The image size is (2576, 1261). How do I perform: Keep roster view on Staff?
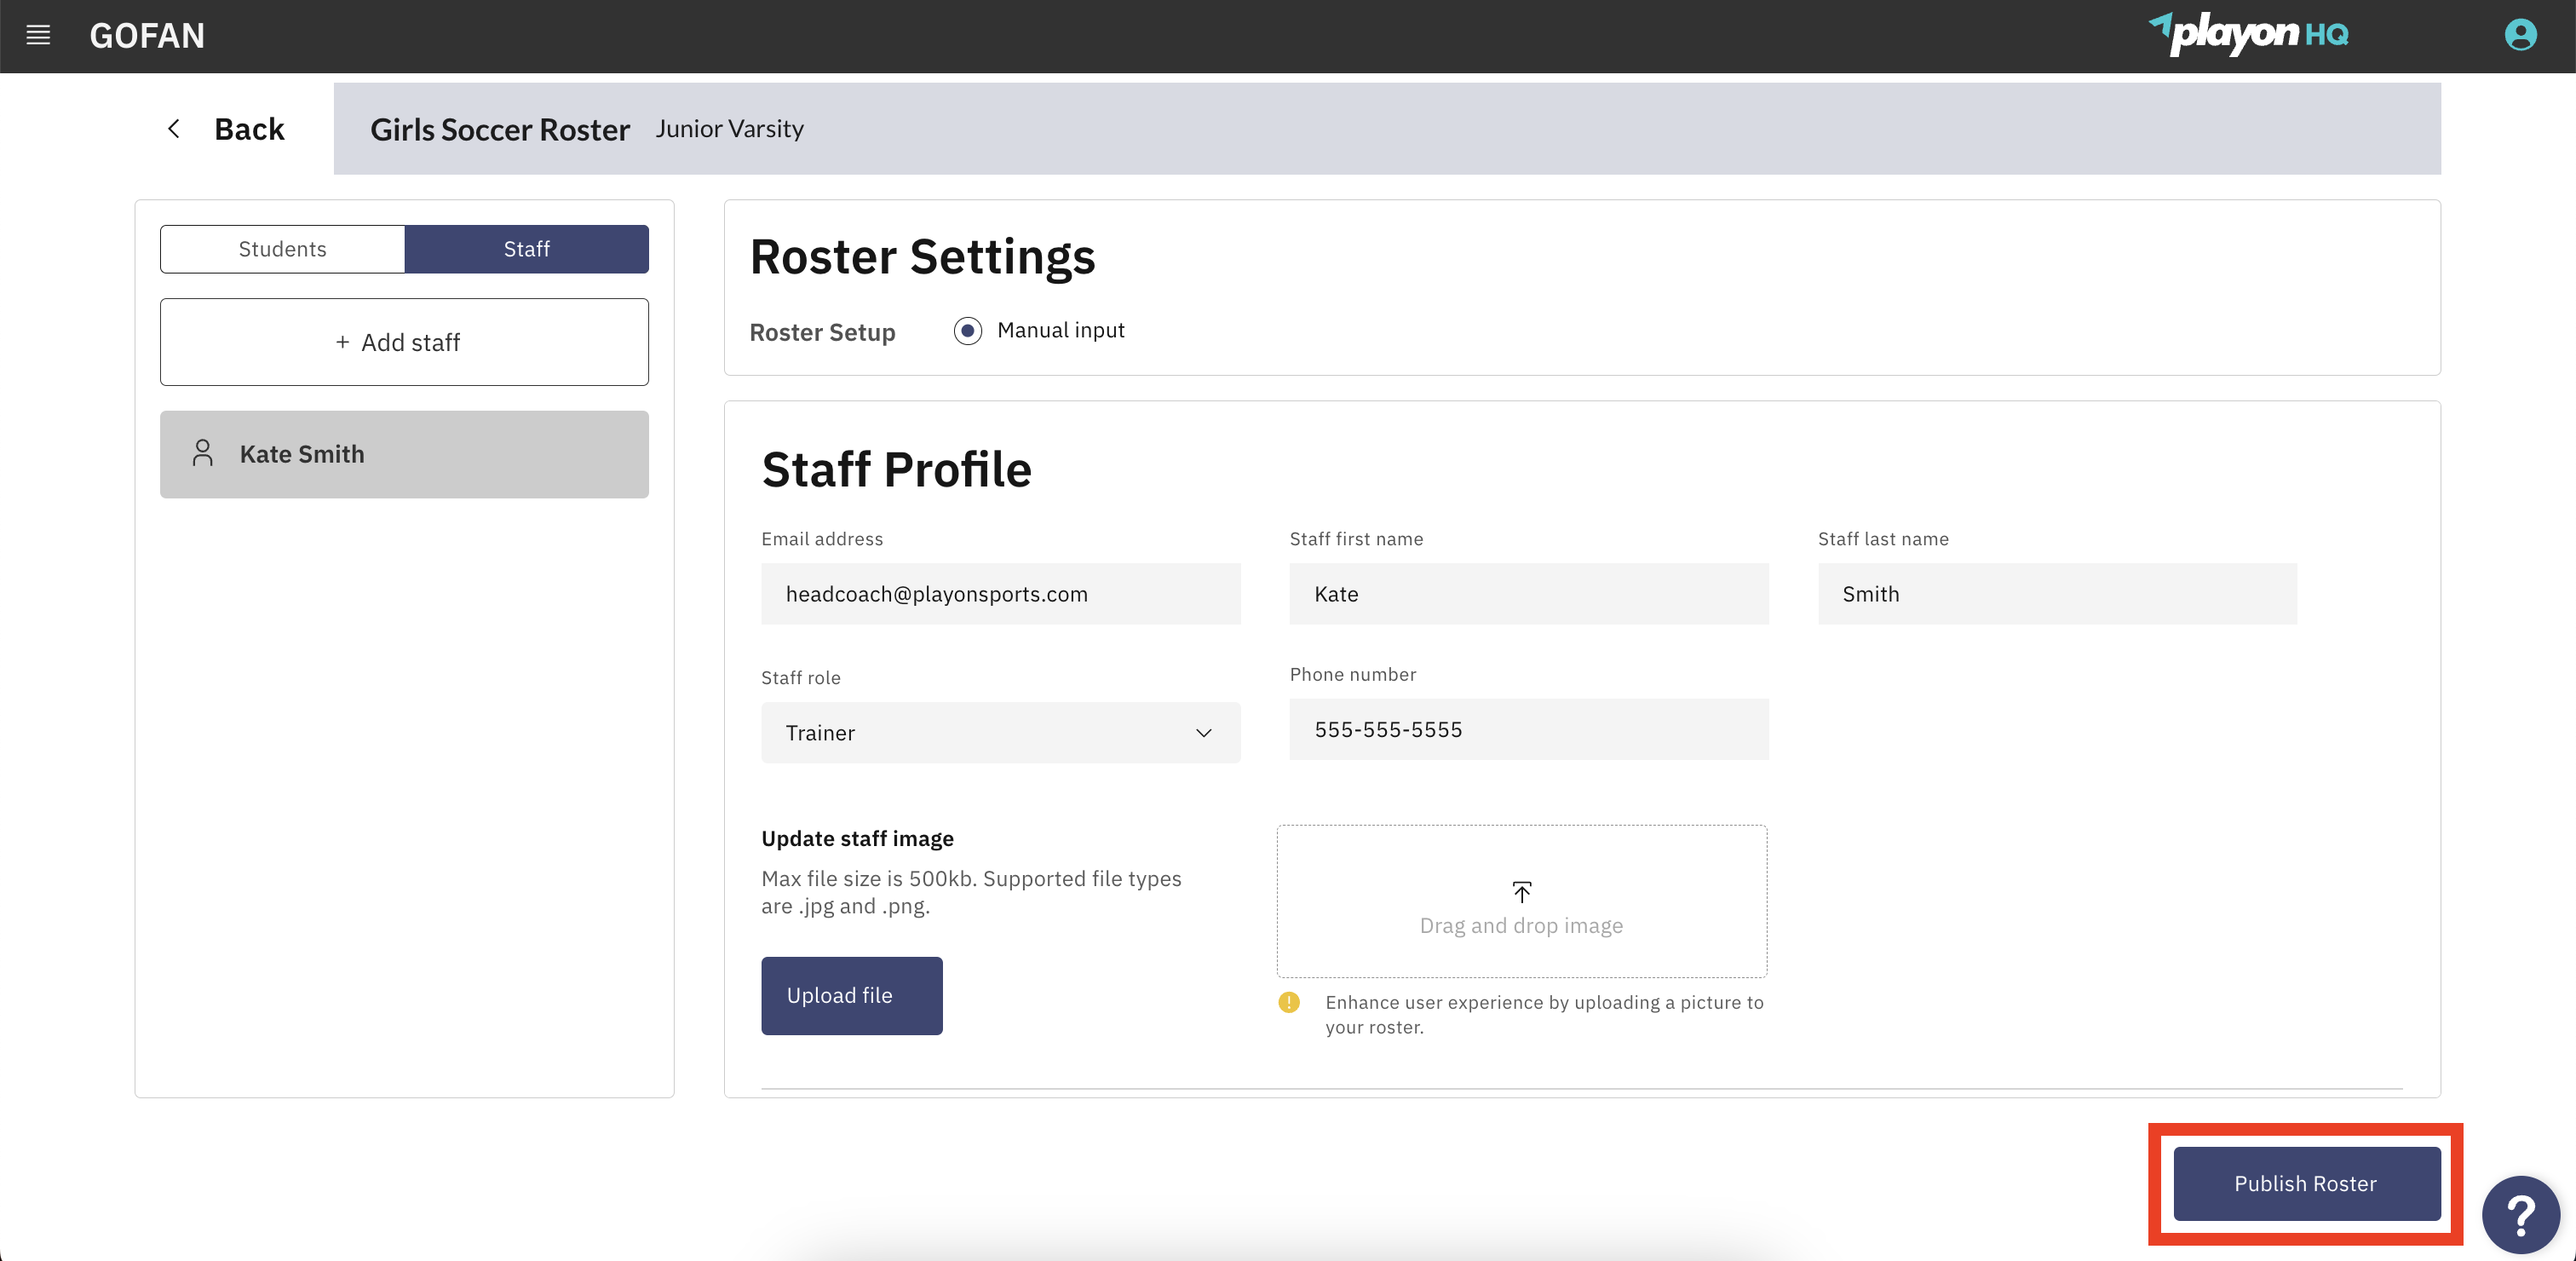point(527,249)
